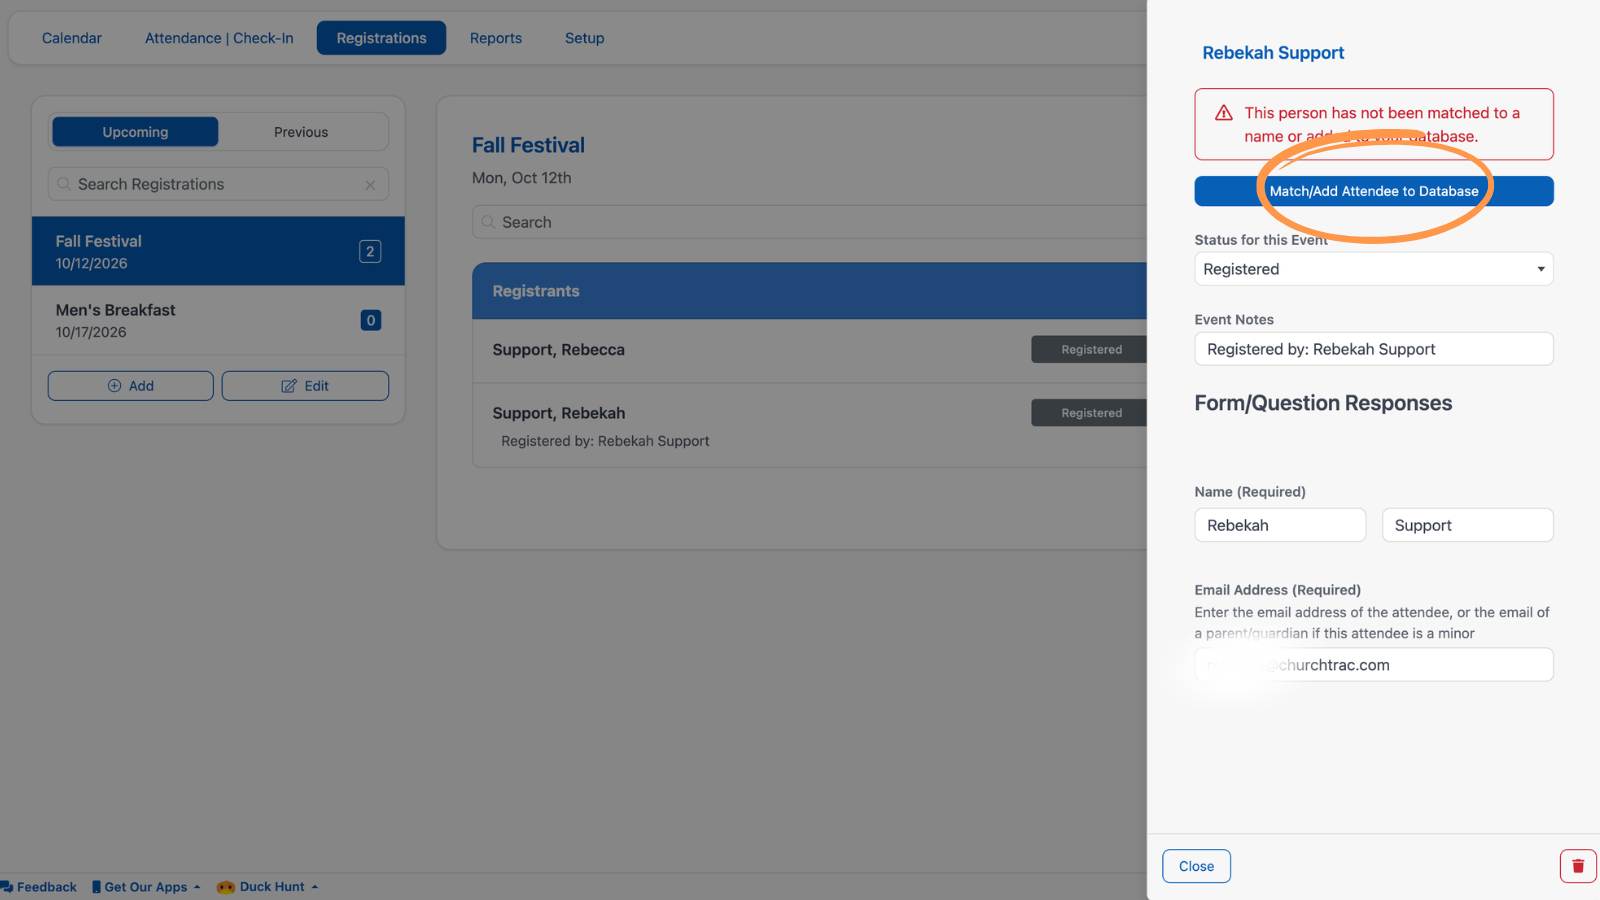The width and height of the screenshot is (1600, 900).
Task: Click the Duck Hunt icon in the footer
Action: tap(226, 887)
